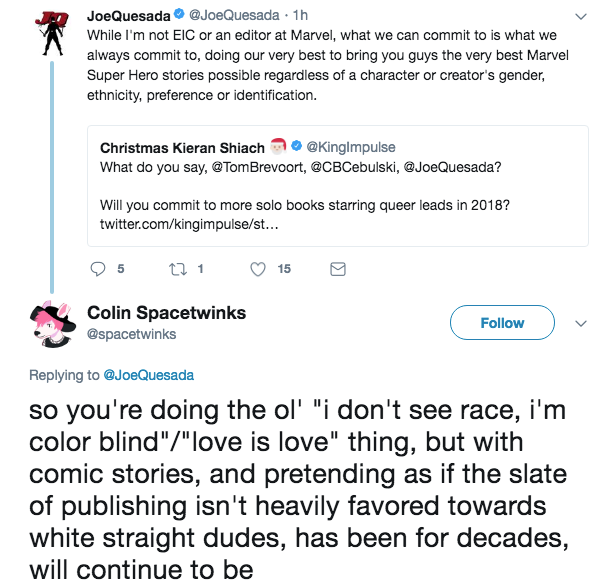Image resolution: width=610 pixels, height=583 pixels.
Task: Open Colin Spacetwinks' profile avatar
Action: coord(50,322)
